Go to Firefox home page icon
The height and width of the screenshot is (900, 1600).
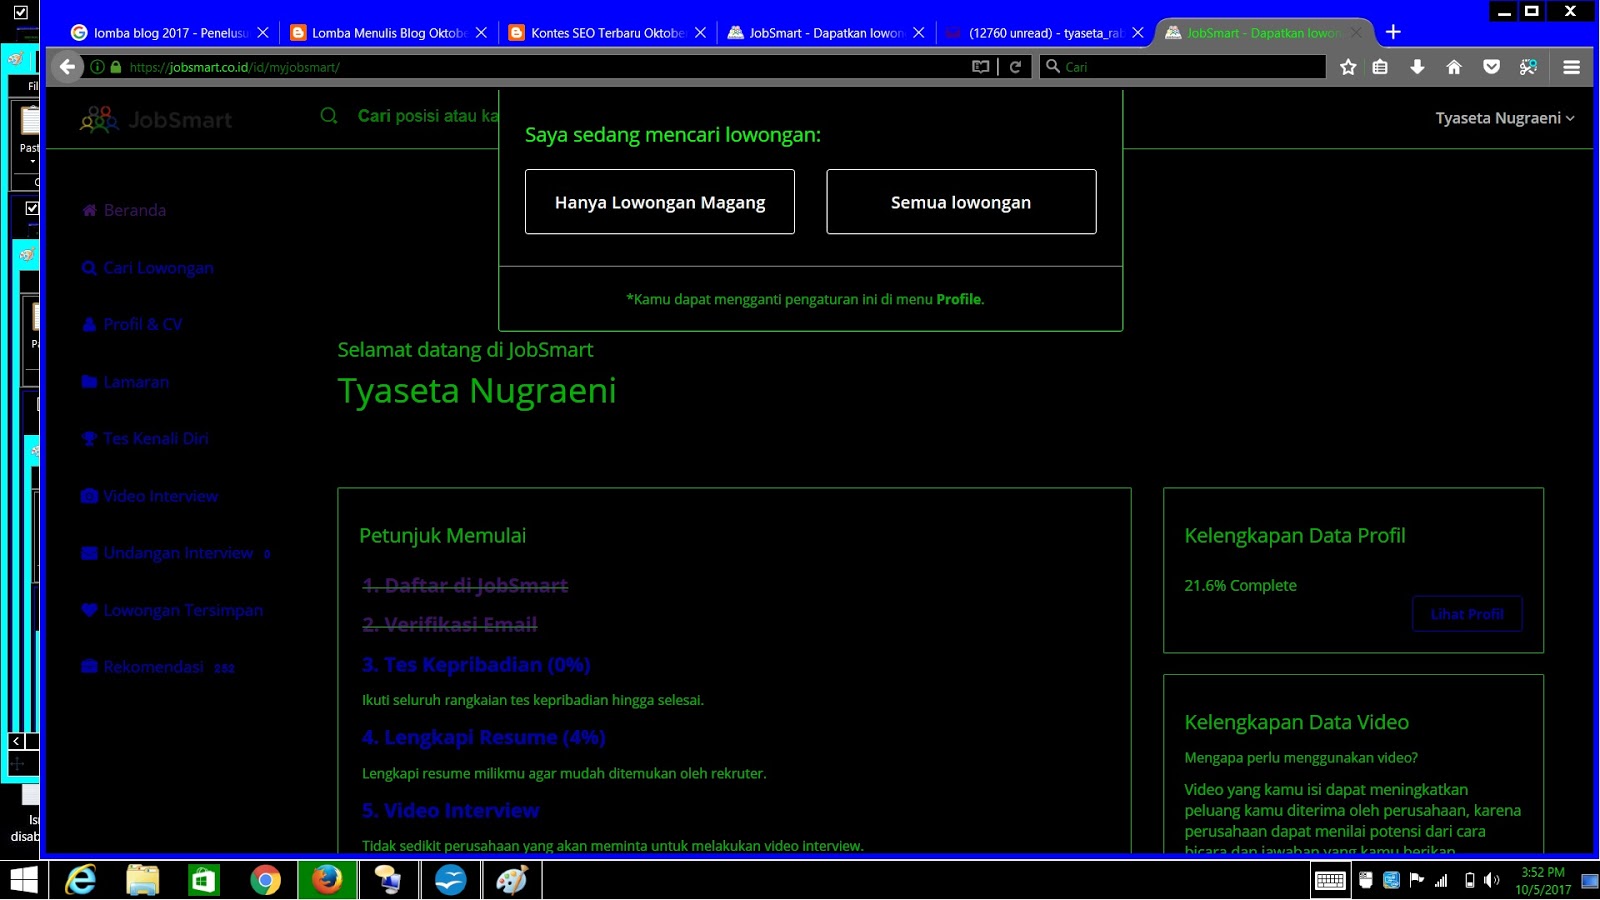coord(1454,67)
